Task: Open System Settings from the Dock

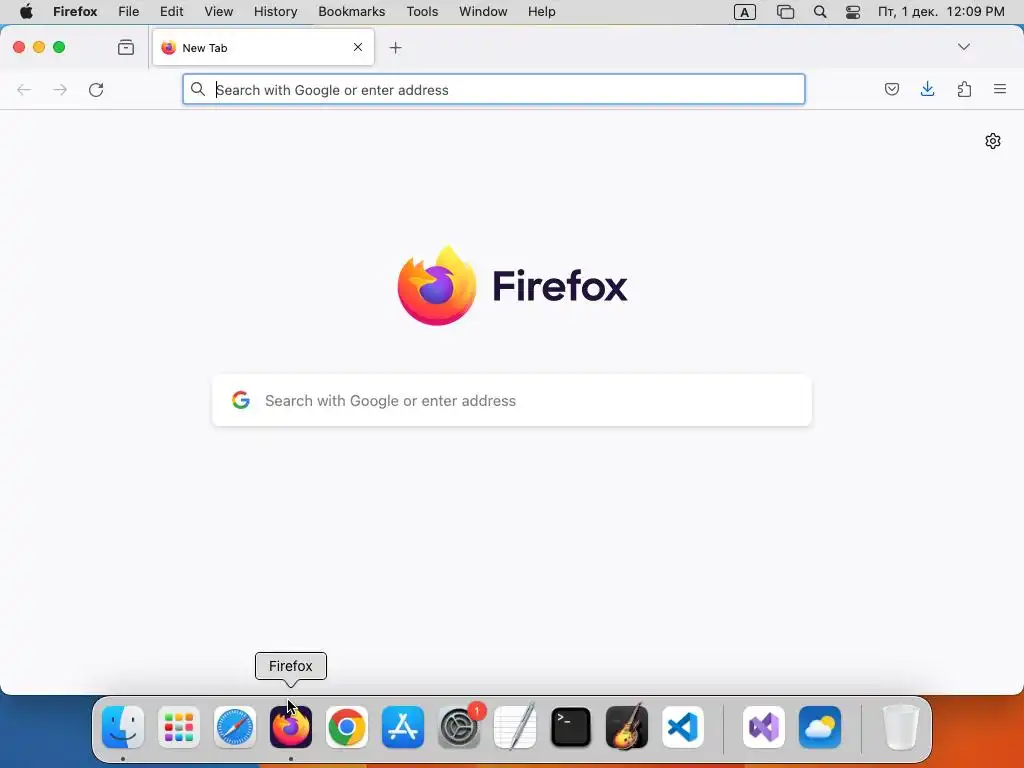Action: coord(459,726)
